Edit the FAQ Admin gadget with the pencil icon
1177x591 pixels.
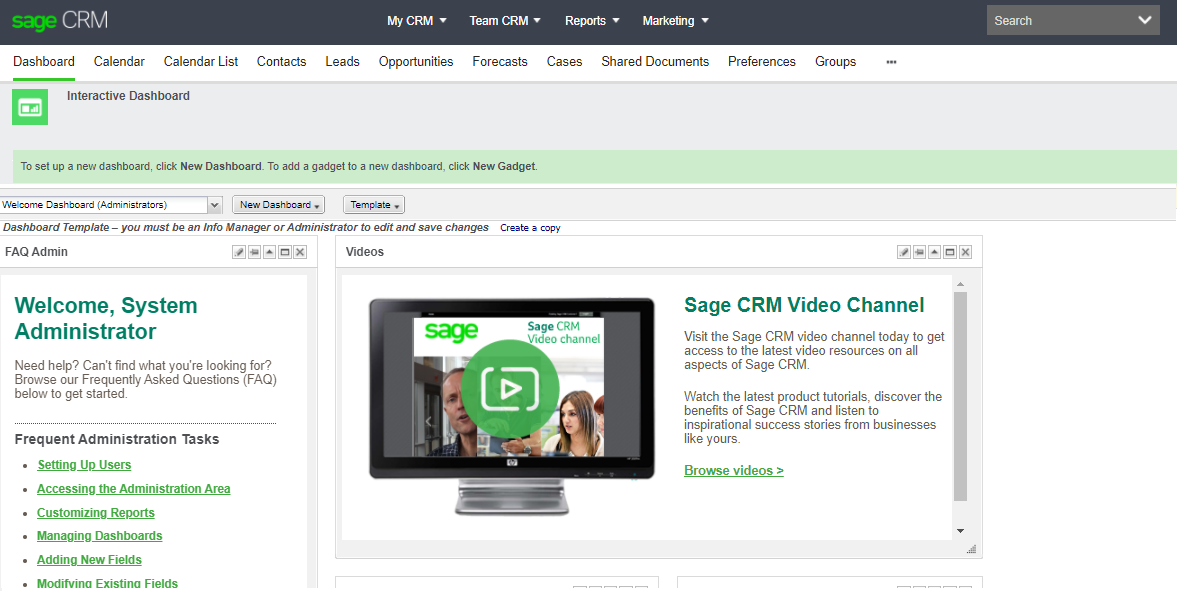coord(239,252)
